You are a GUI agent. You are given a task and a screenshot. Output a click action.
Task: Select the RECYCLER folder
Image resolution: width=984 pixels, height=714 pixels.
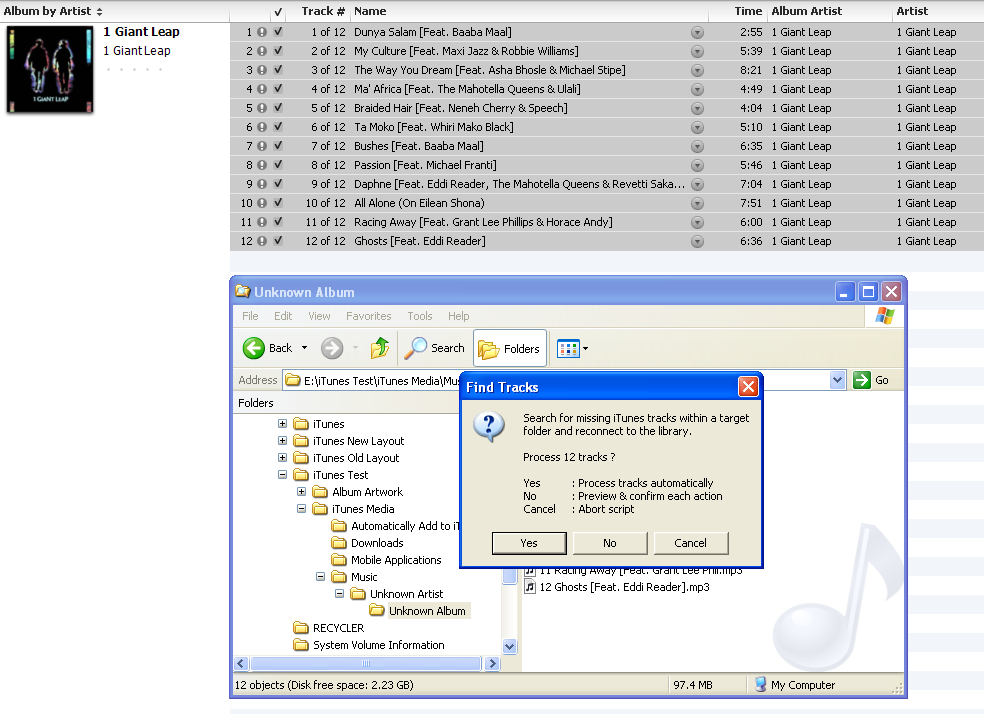pyautogui.click(x=329, y=628)
